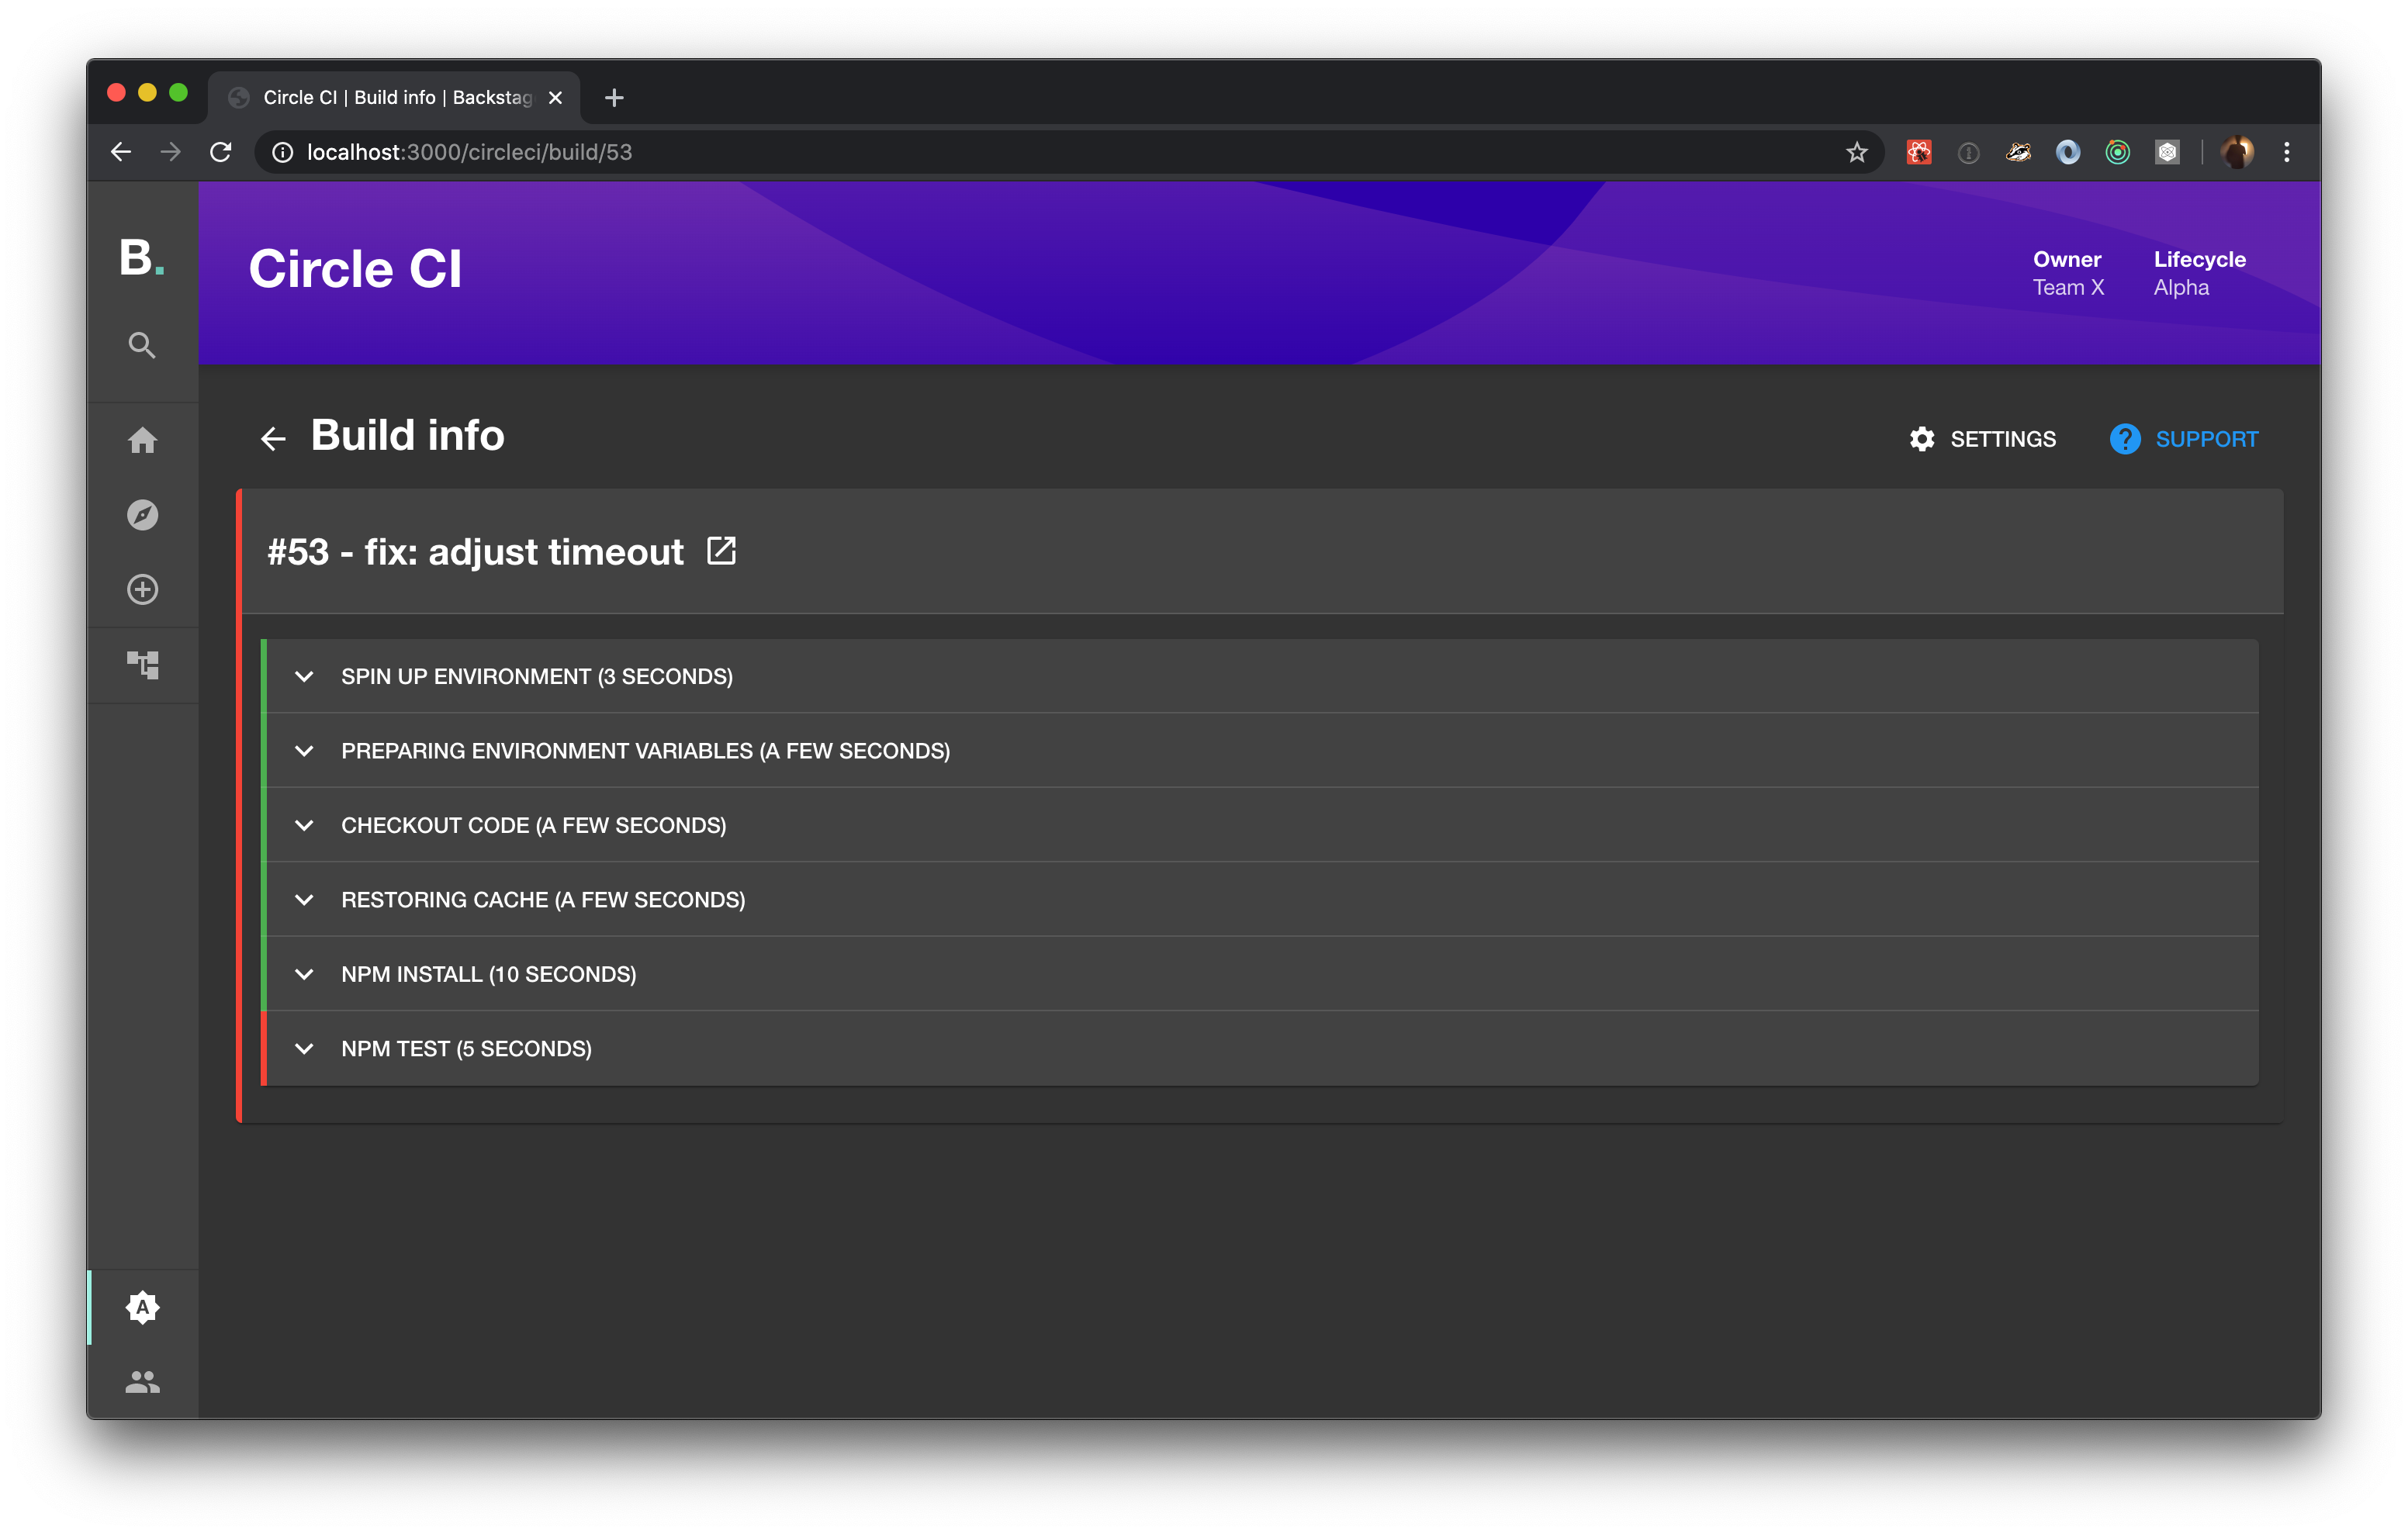This screenshot has width=2408, height=1534.
Task: Open the Explore compass icon in sidebar
Action: pyautogui.click(x=142, y=515)
